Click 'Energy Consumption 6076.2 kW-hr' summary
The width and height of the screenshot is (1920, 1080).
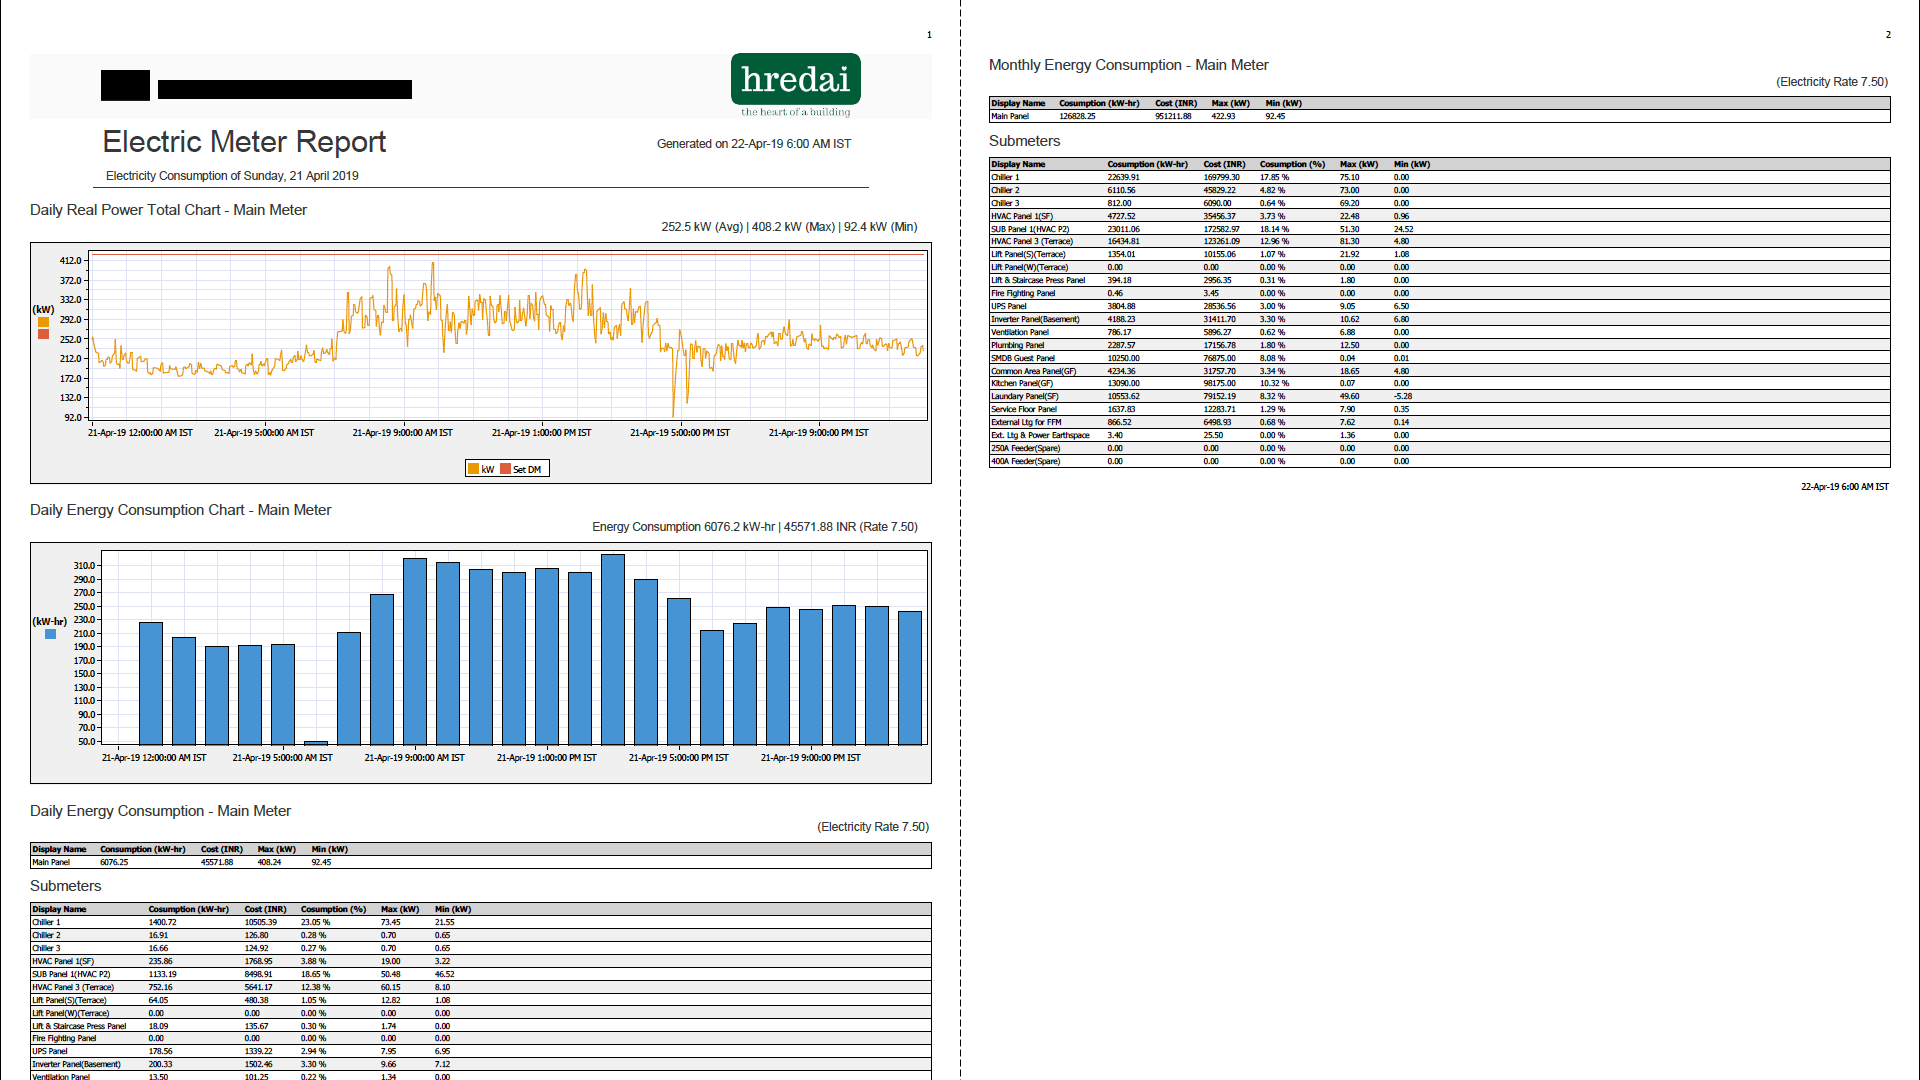(x=755, y=527)
